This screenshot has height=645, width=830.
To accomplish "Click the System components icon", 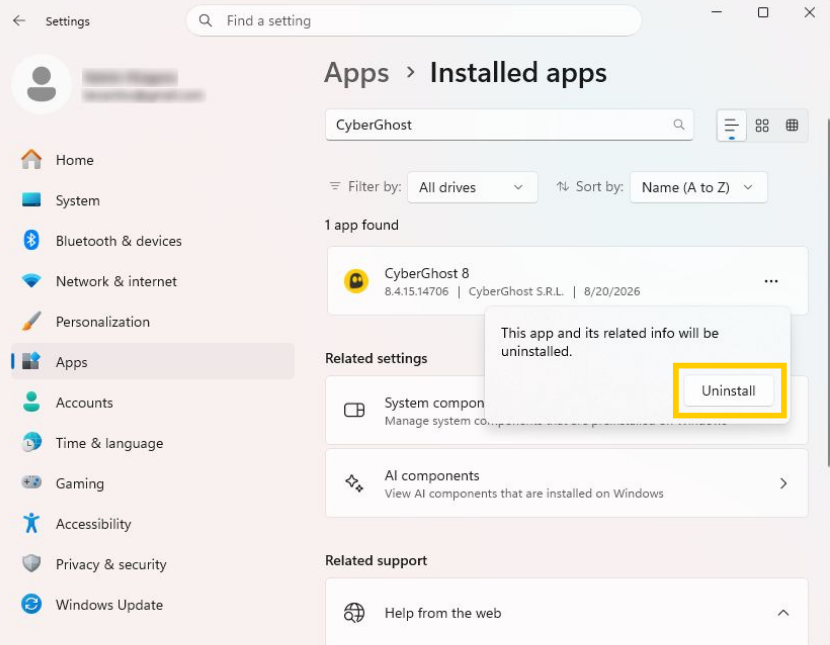I will (x=354, y=410).
